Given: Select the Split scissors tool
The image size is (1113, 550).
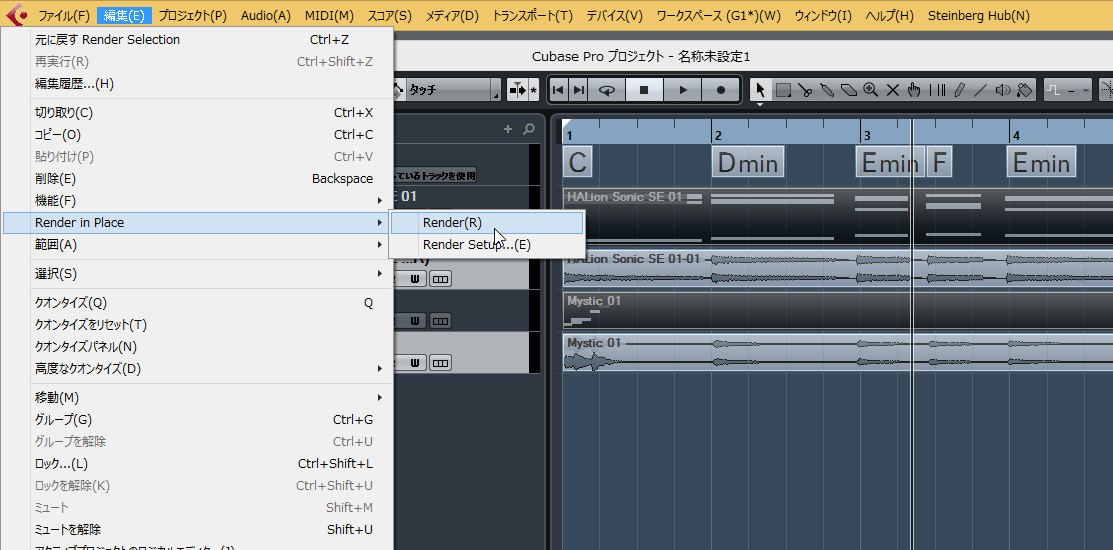Looking at the screenshot, I should point(805,90).
